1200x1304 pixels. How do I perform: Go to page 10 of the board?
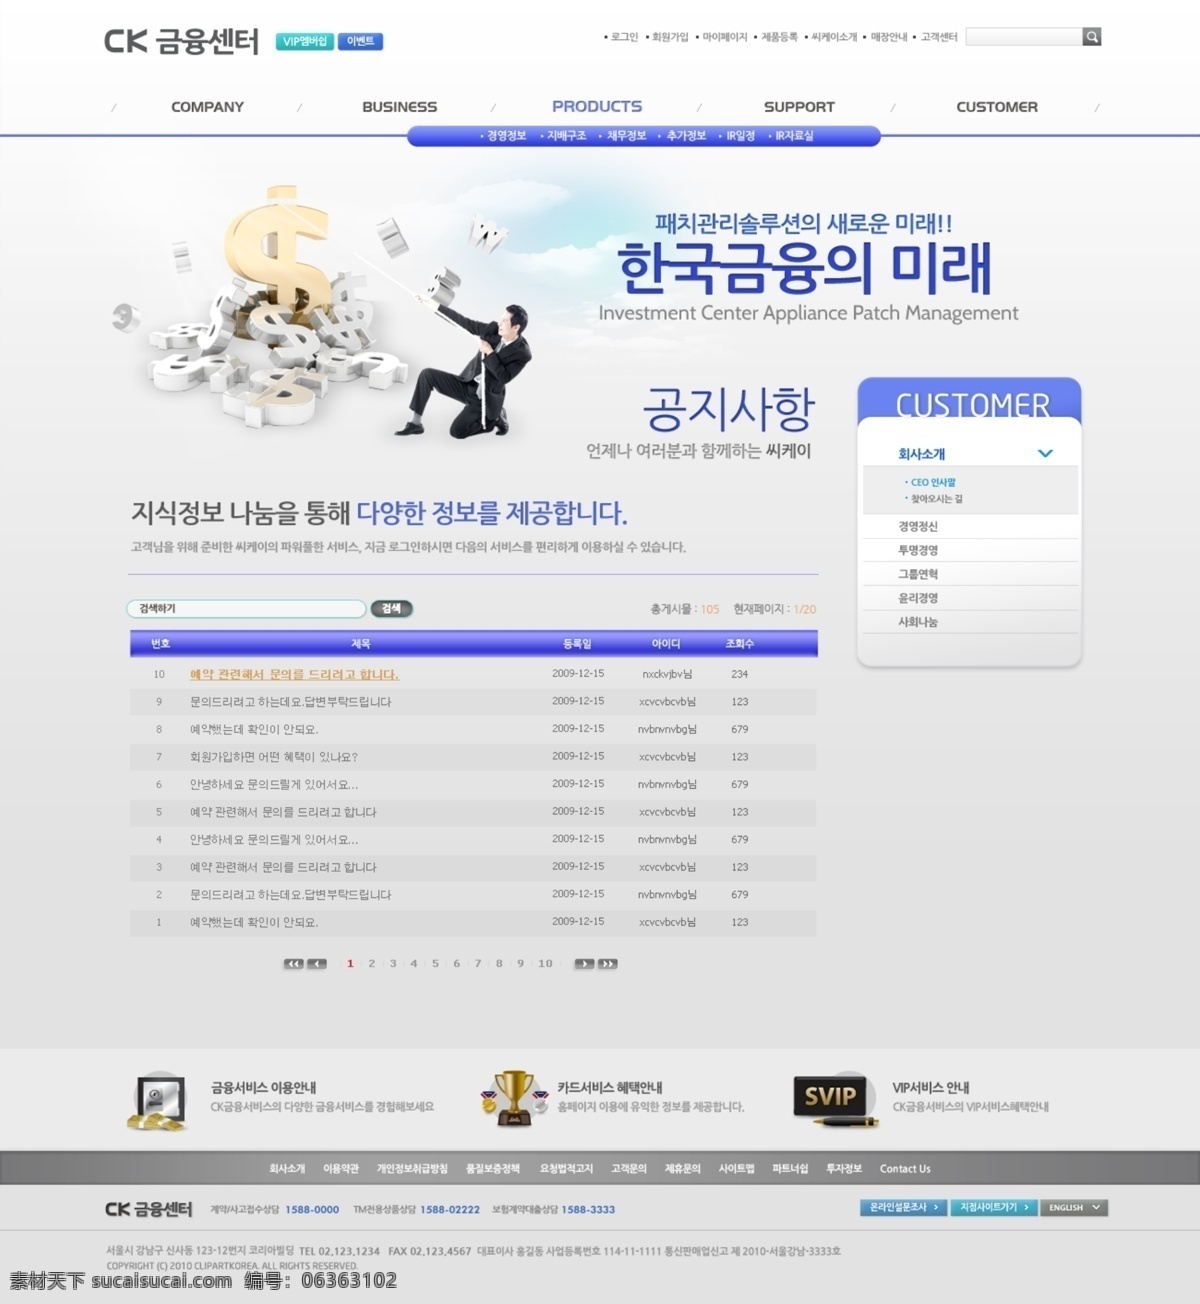(x=545, y=964)
